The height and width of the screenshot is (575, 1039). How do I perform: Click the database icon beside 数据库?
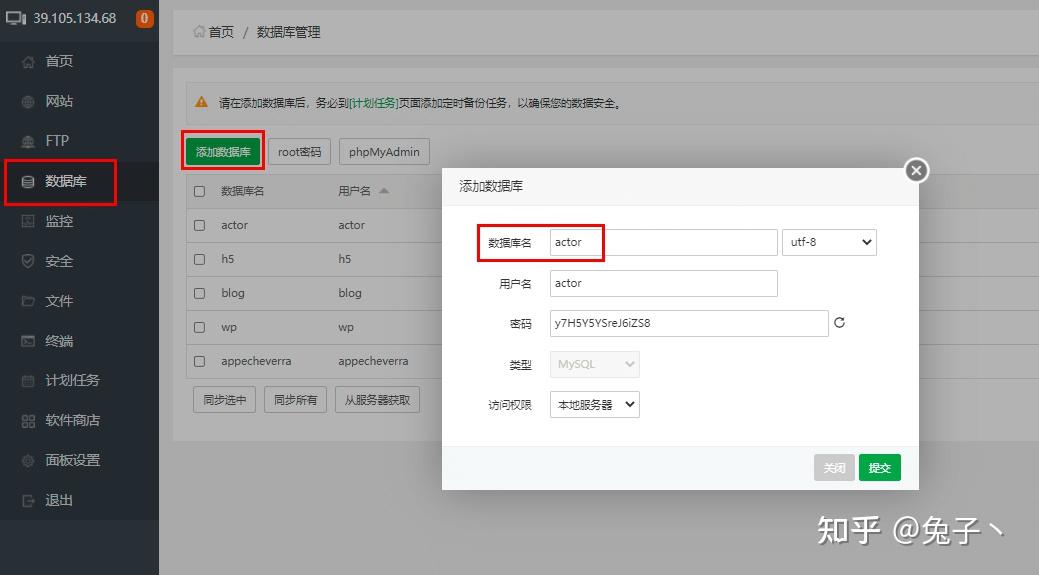coord(28,182)
